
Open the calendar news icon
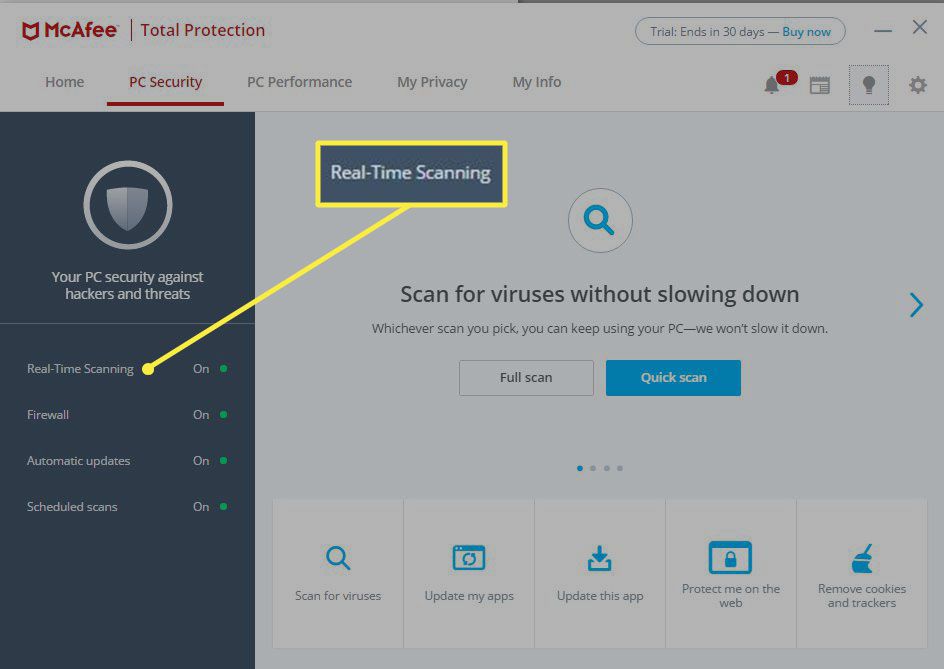click(x=820, y=85)
